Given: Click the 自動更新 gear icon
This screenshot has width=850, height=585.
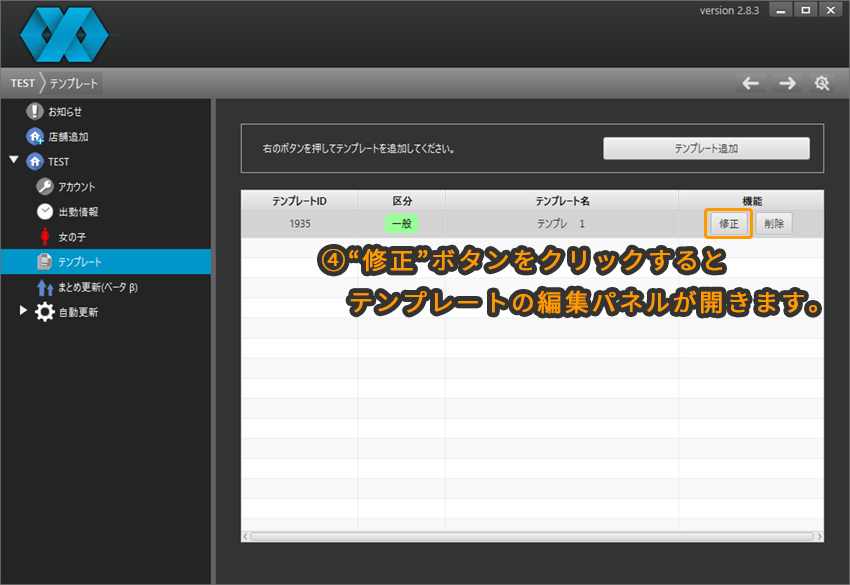Looking at the screenshot, I should point(44,312).
